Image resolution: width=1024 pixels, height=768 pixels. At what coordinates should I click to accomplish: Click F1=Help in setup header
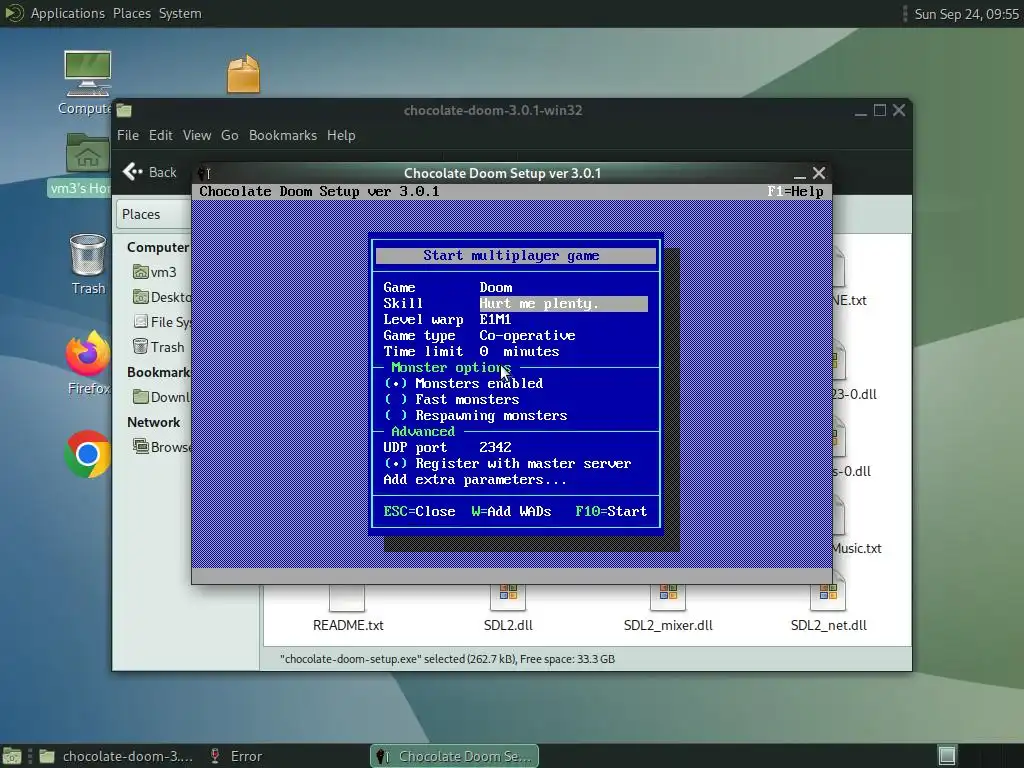795,191
